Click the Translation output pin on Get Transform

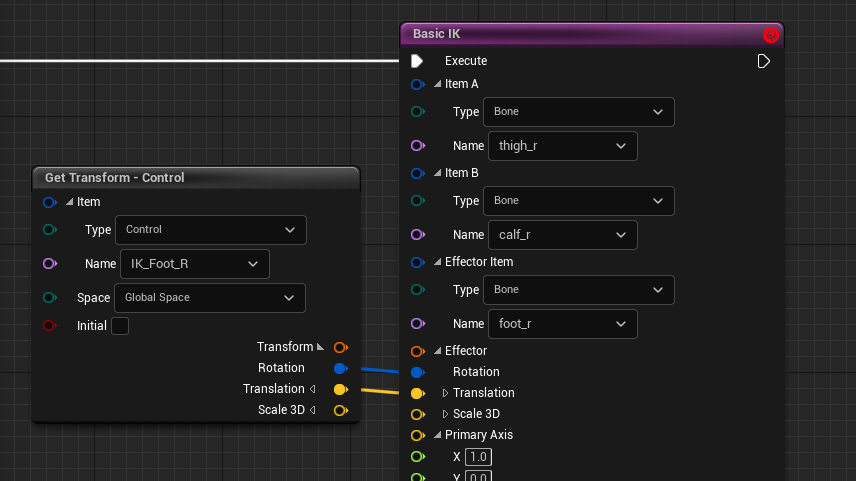tap(341, 389)
